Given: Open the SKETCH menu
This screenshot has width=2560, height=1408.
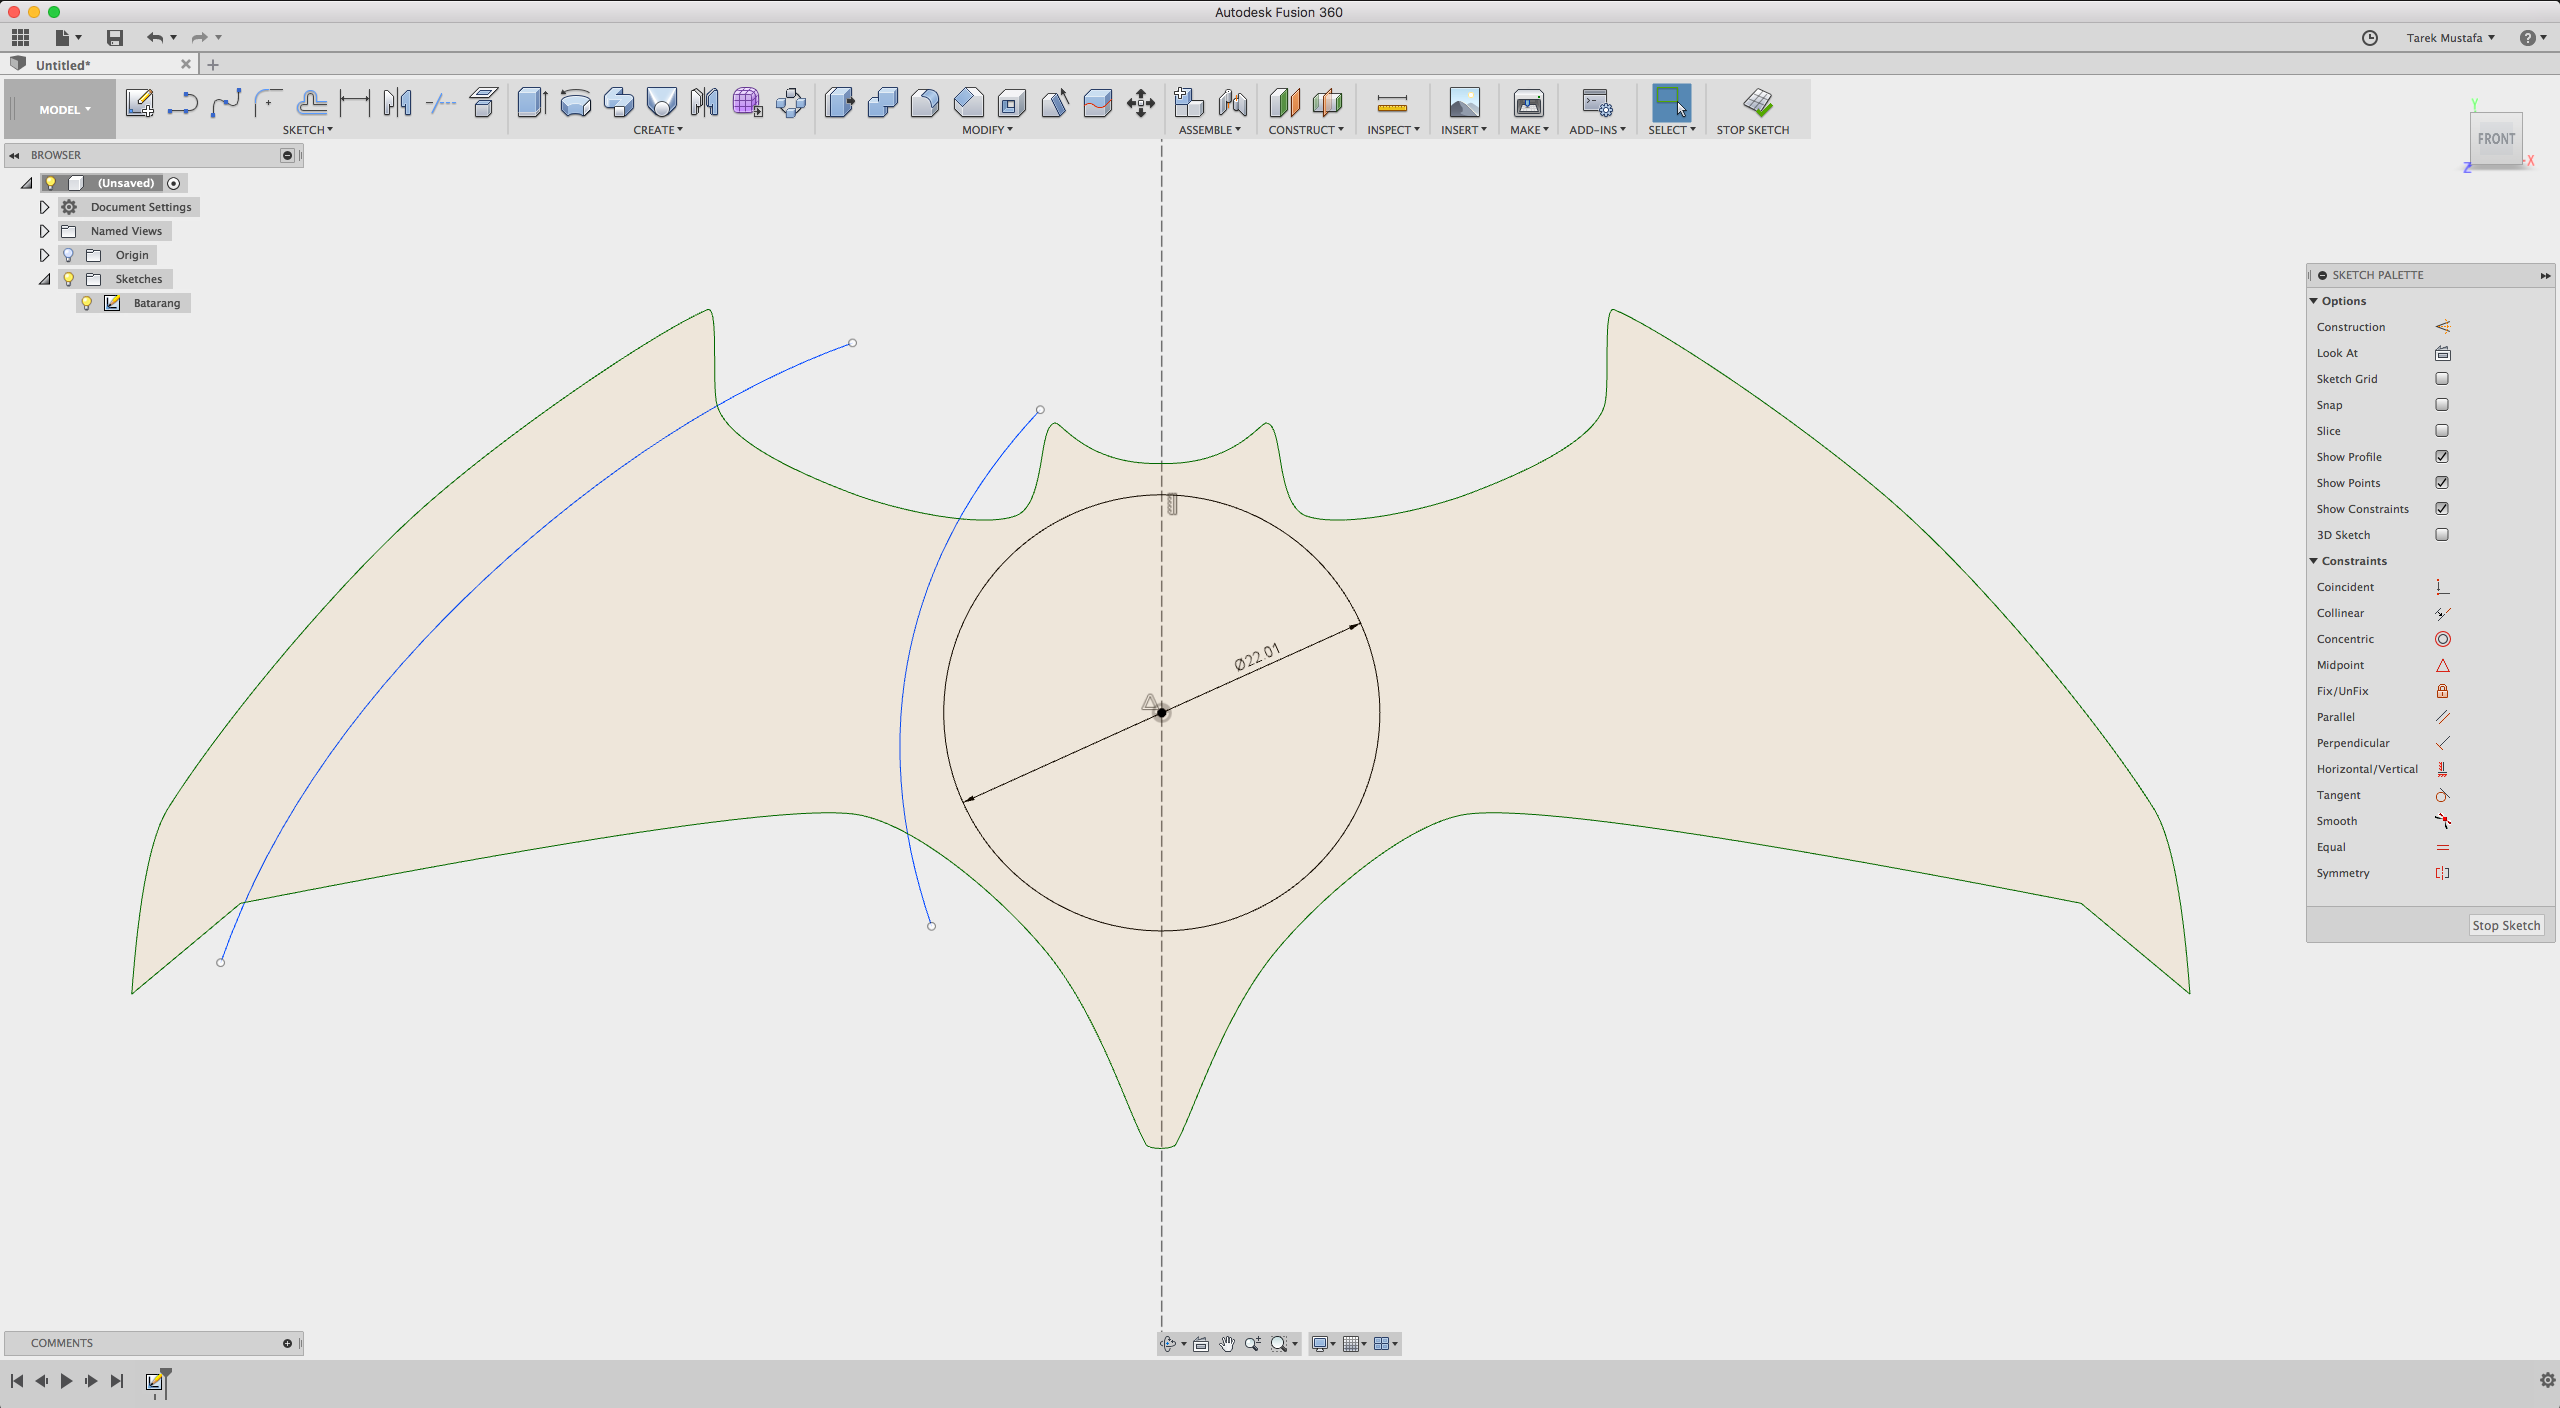Looking at the screenshot, I should point(307,130).
